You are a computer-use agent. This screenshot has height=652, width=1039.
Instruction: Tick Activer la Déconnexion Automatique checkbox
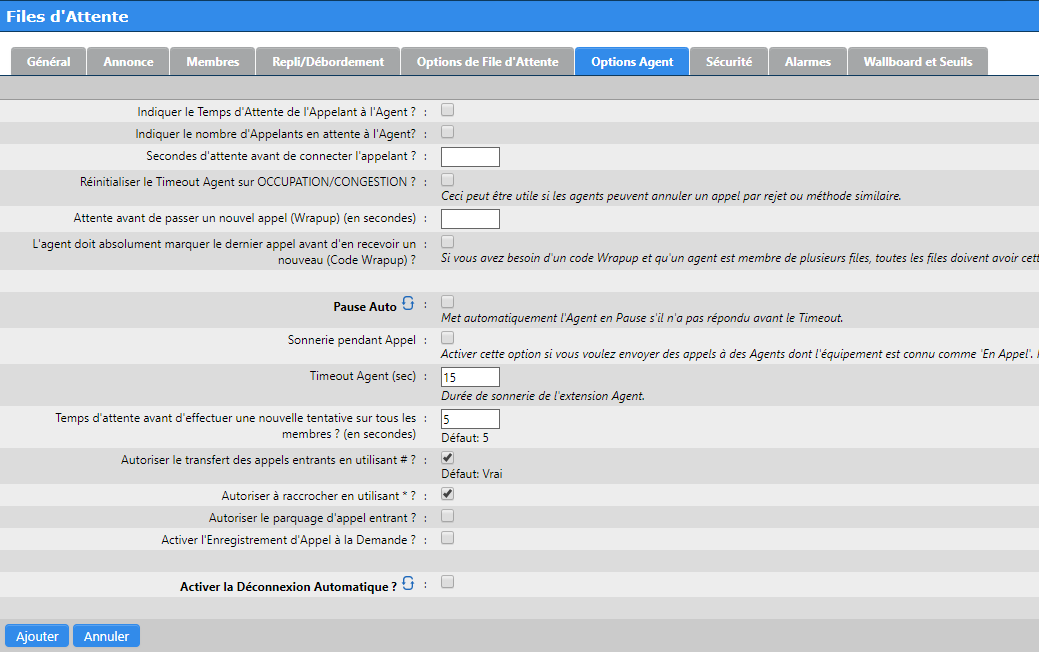point(448,582)
